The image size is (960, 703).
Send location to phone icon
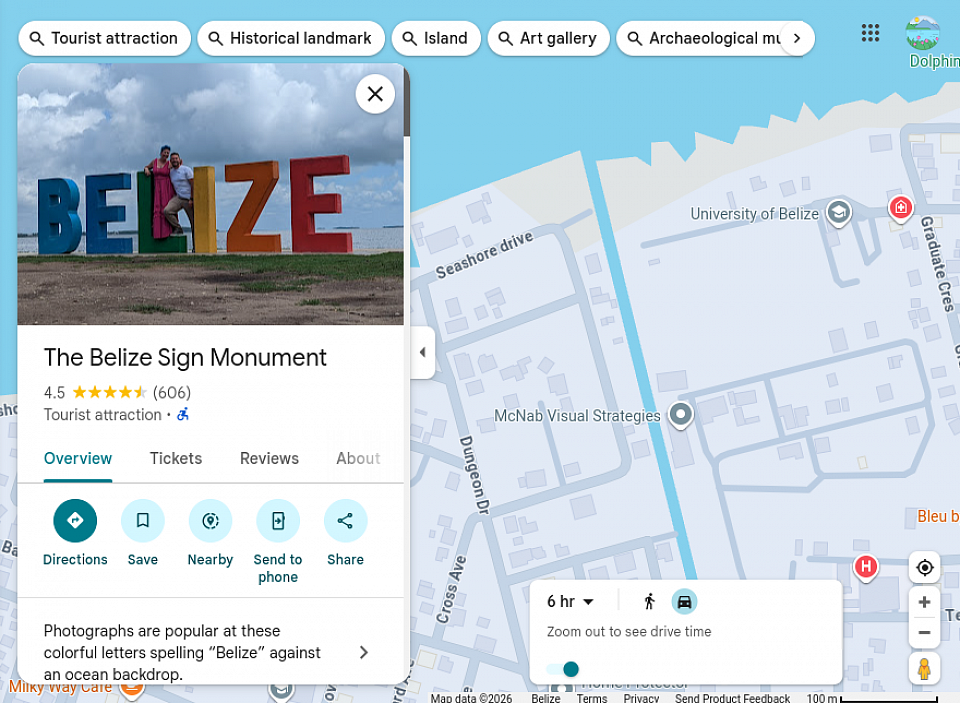(278, 521)
